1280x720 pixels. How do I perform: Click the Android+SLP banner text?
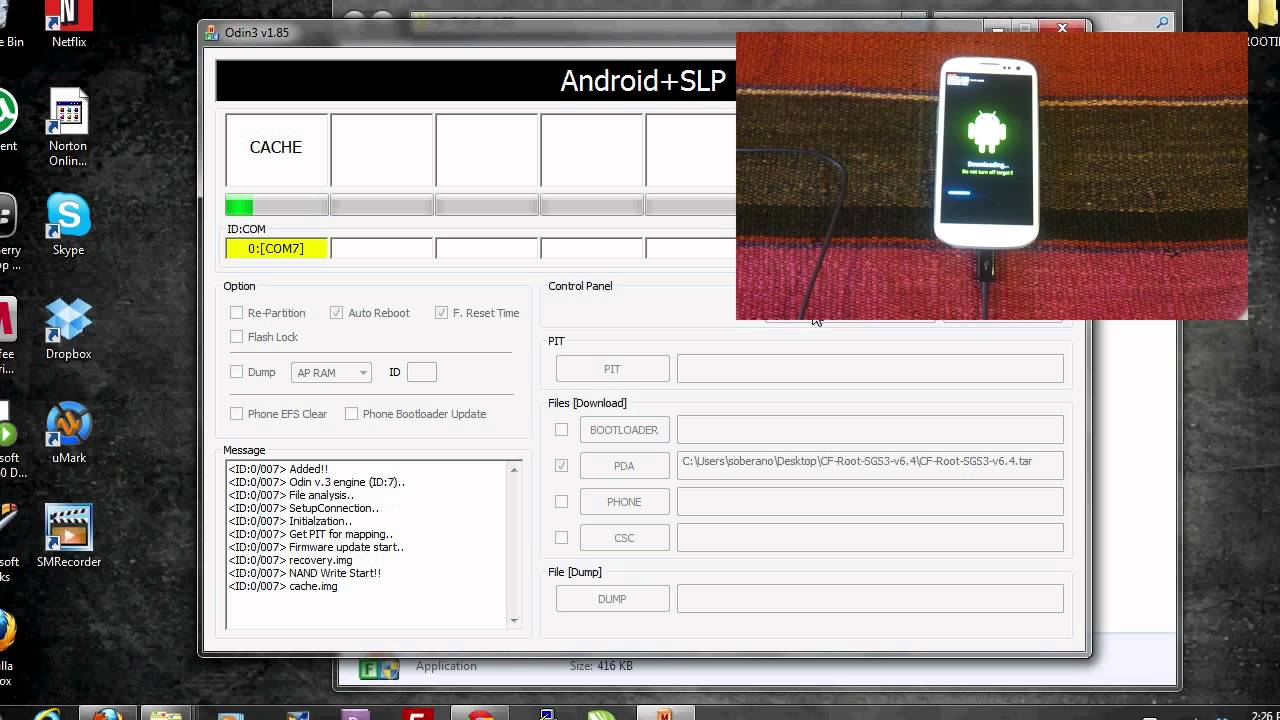(643, 81)
